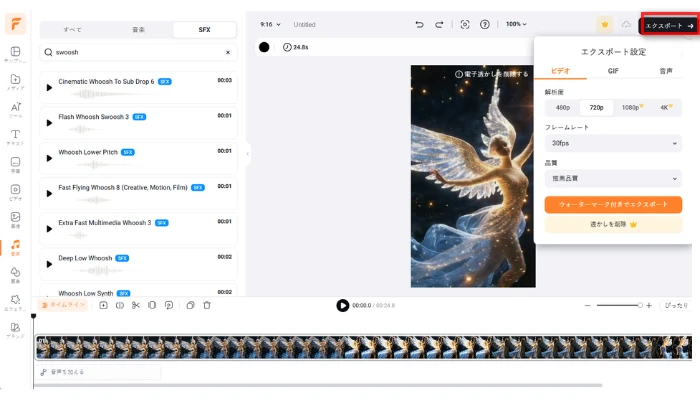Select 480p resolution option
700x400 pixels.
[x=563, y=107]
